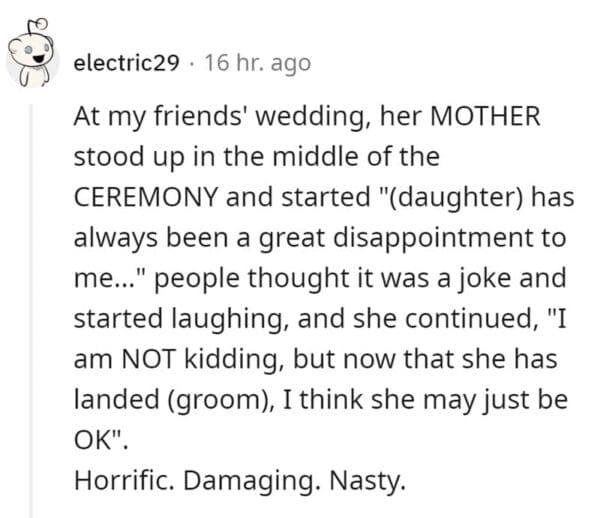Click the "(daughter)" placeholder text
Viewport: 600px width, 518px height.
point(467,199)
